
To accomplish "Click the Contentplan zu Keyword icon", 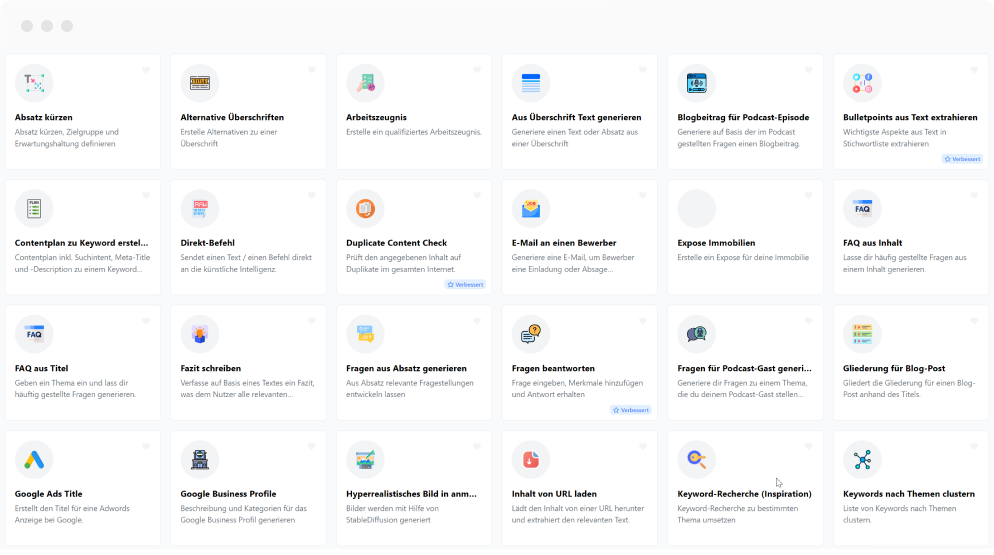I will [x=34, y=209].
